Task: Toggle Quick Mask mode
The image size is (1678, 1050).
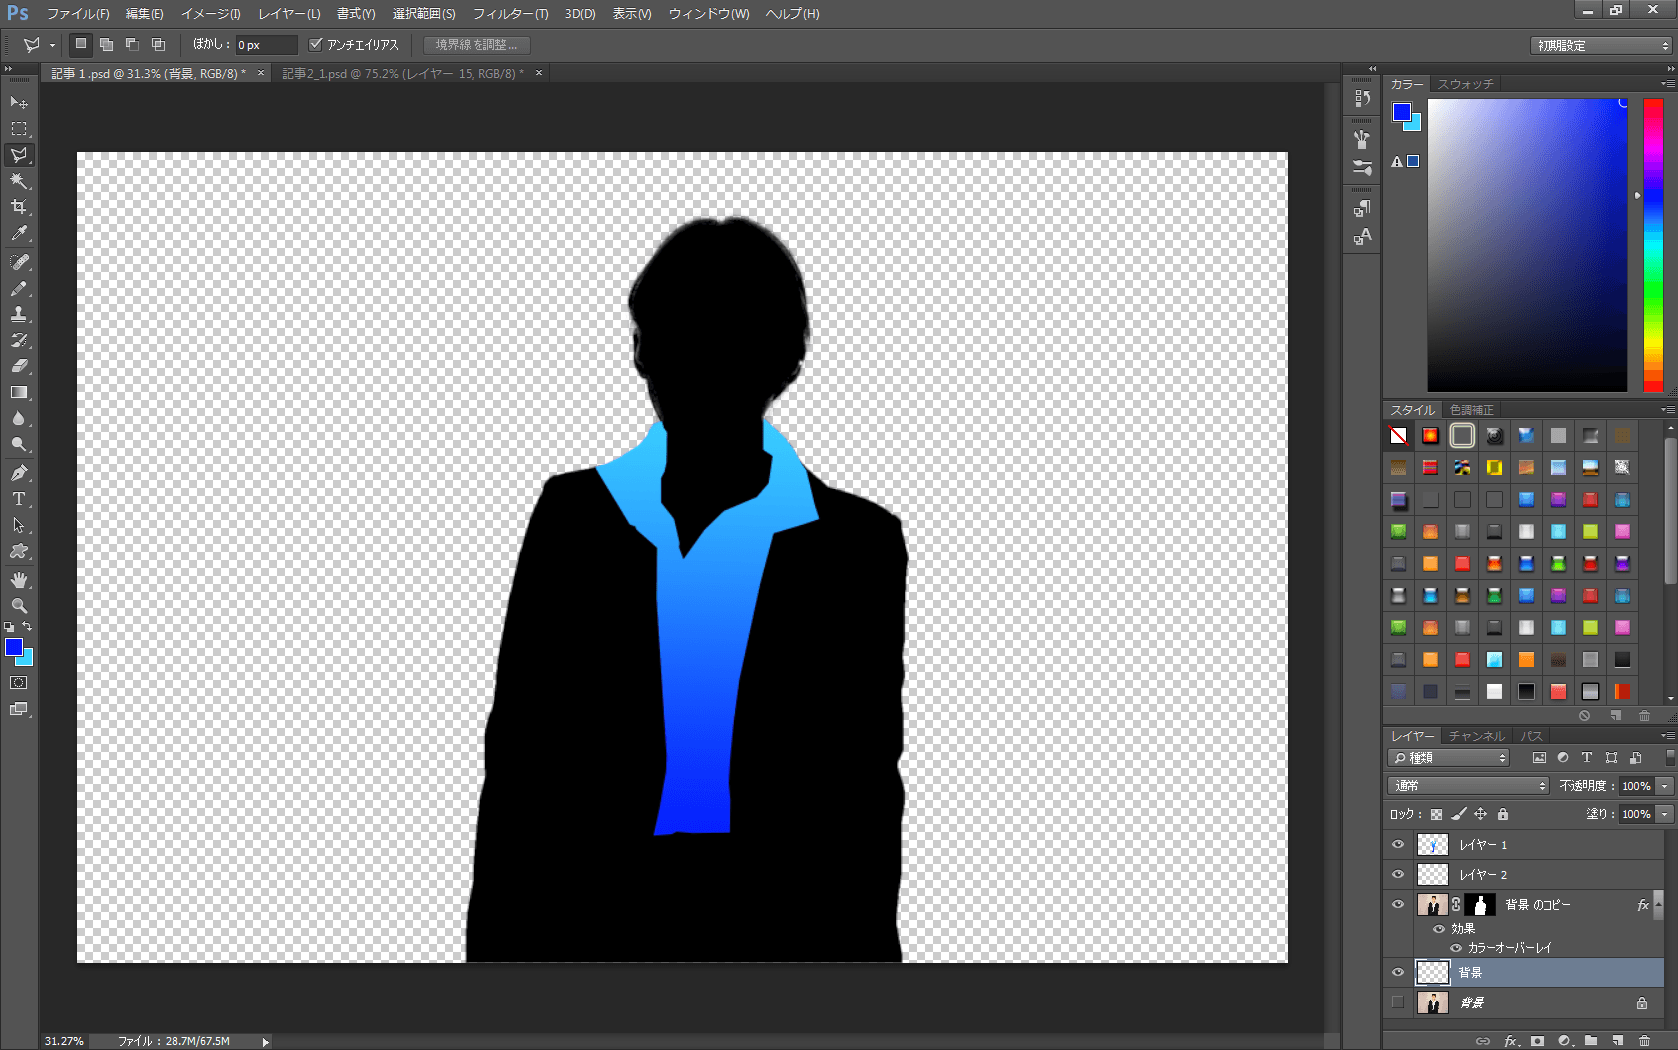Action: pos(19,683)
